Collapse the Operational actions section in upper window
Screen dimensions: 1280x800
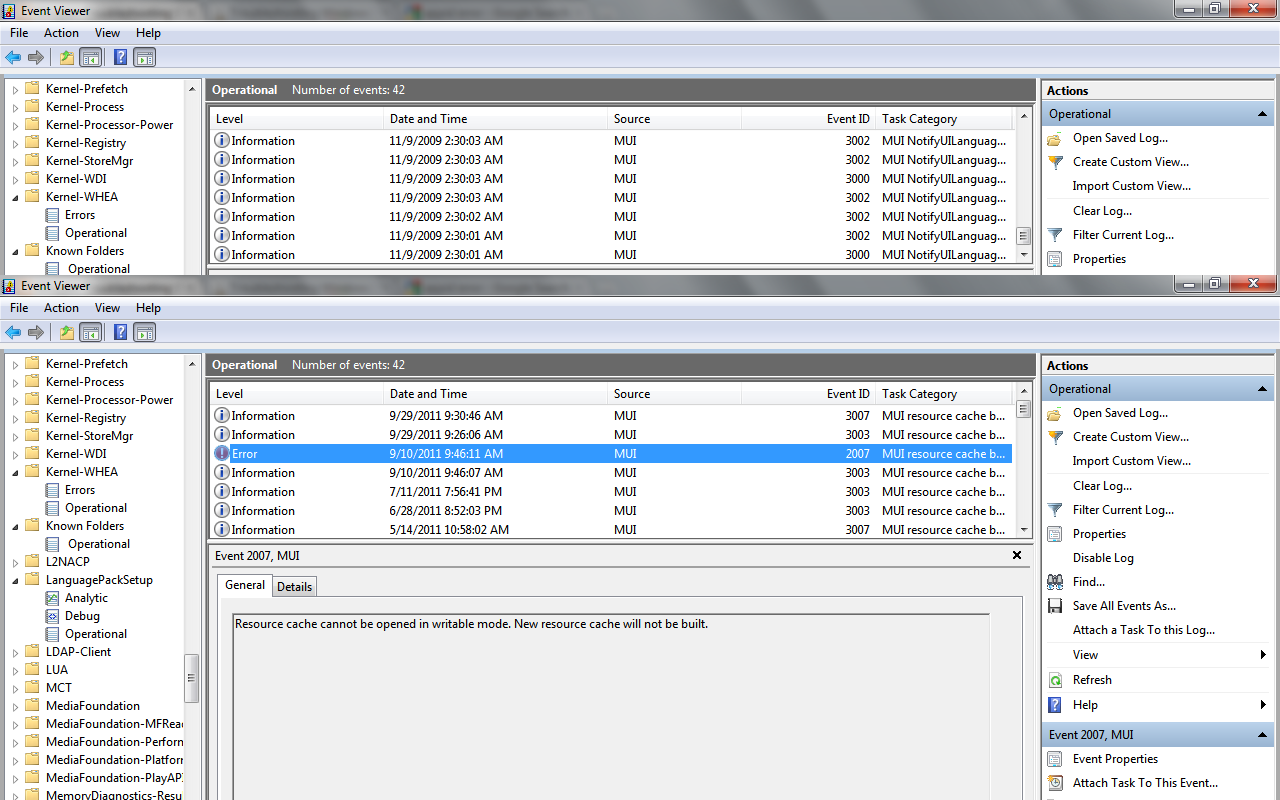pos(1262,114)
